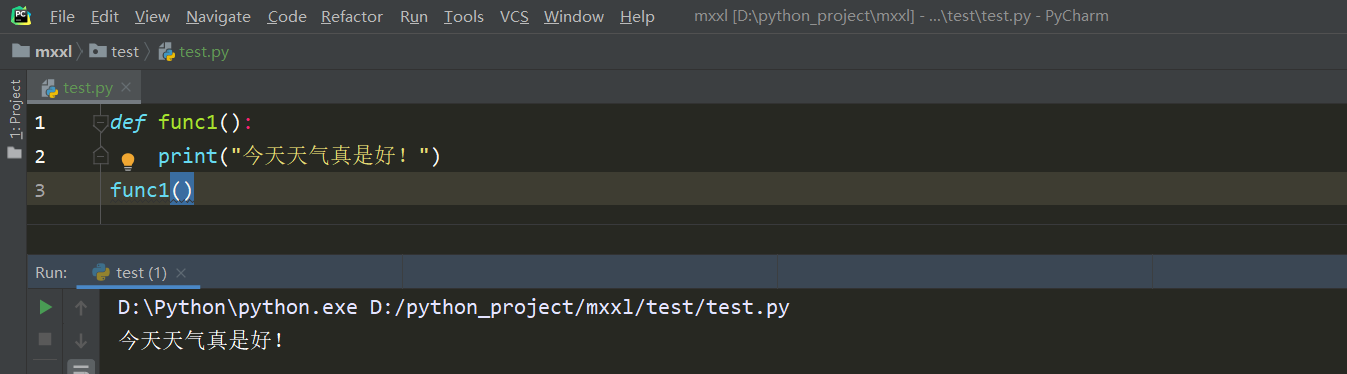Click the up arrow in Run panel

click(x=81, y=308)
